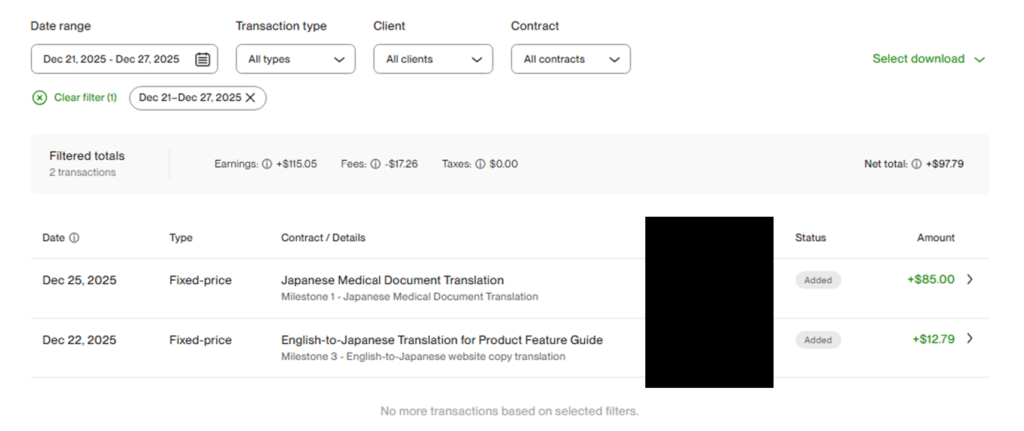Click the Added status badge for Dec 22
The image size is (1024, 431).
(818, 340)
